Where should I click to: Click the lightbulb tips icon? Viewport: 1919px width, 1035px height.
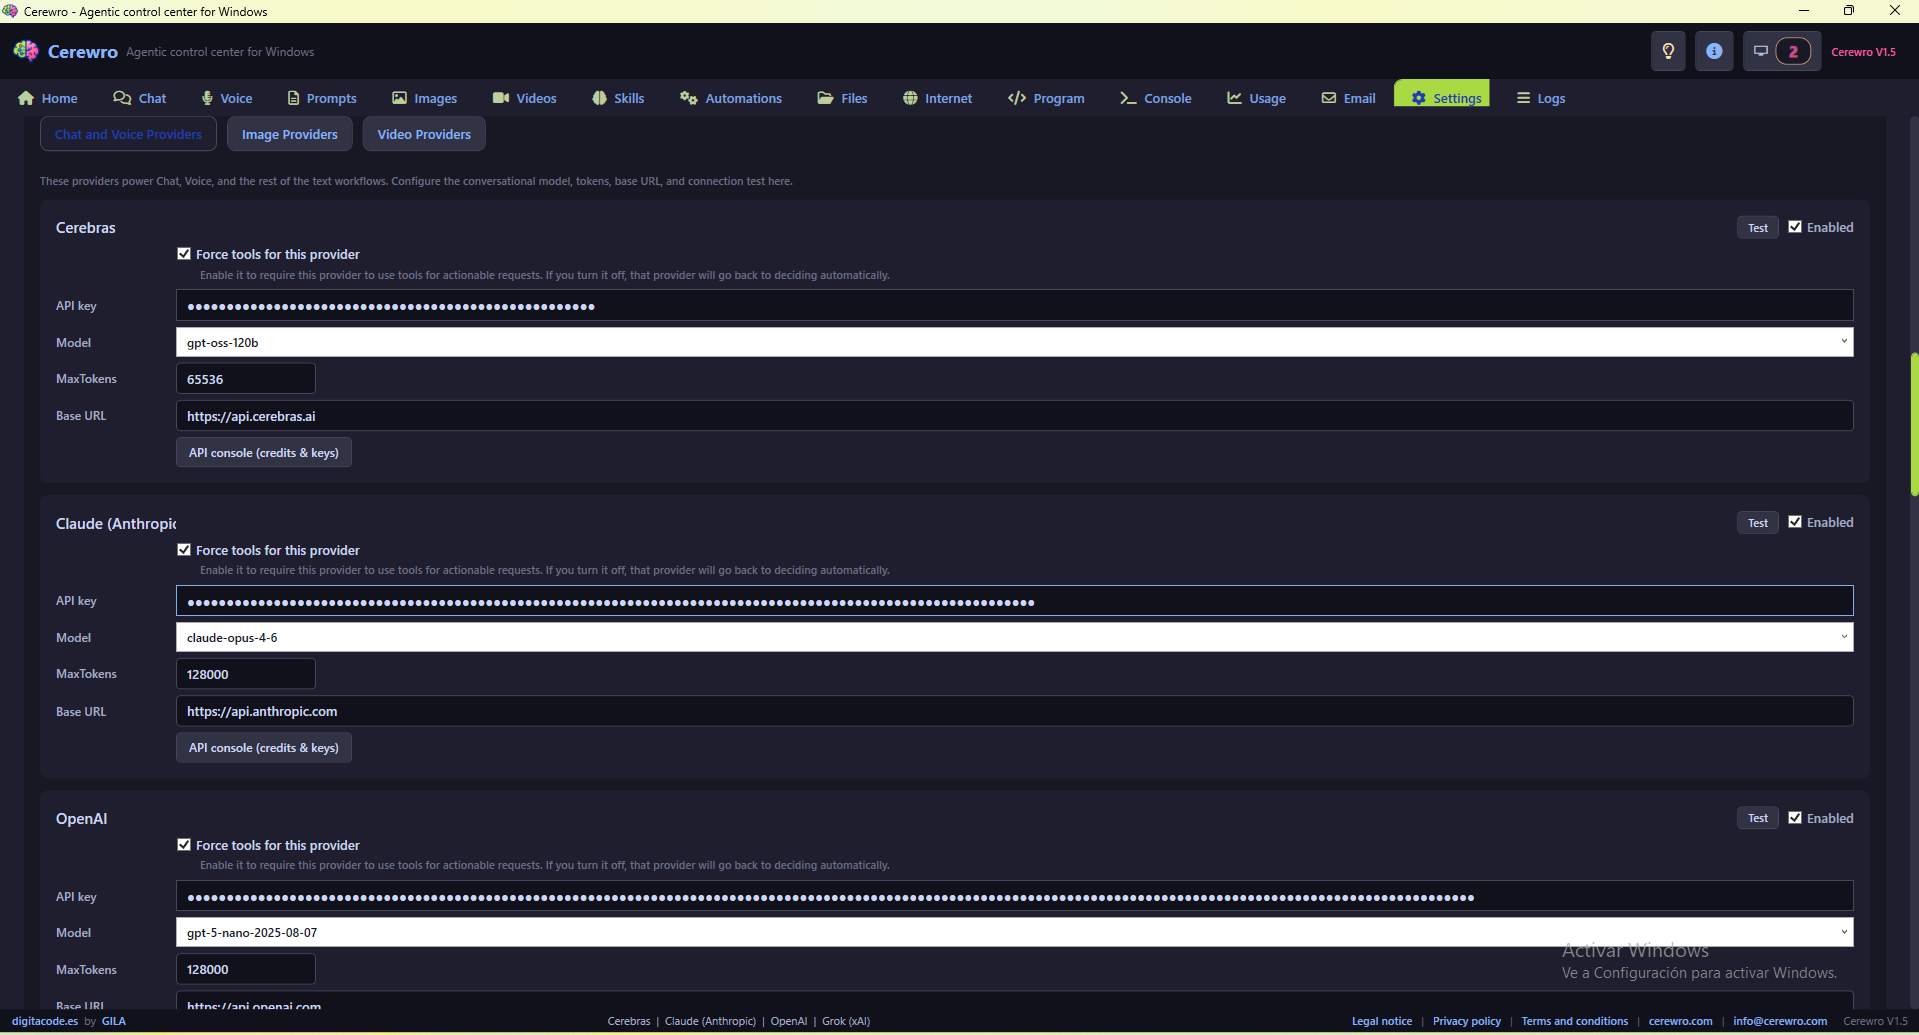coord(1668,51)
